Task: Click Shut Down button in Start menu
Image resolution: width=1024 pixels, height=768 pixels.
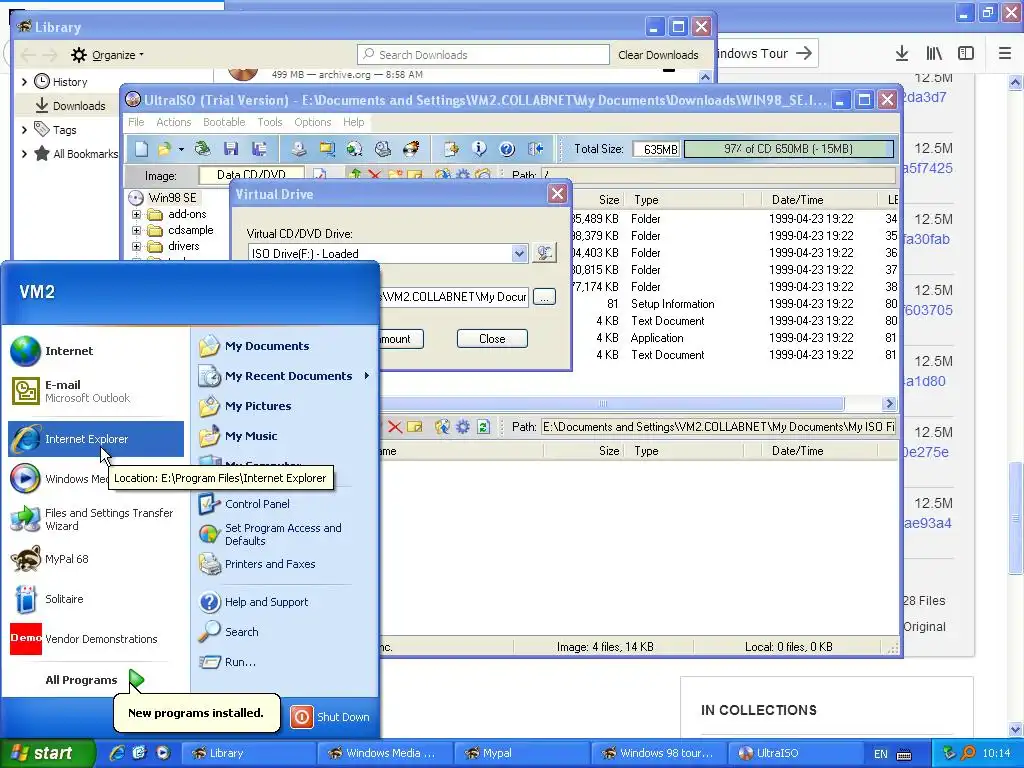Action: click(x=330, y=716)
